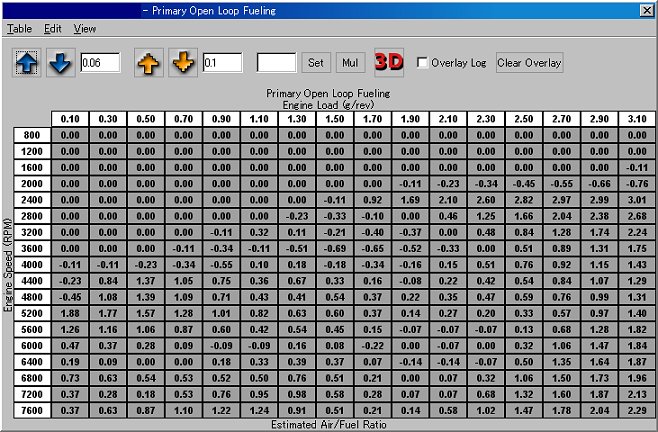Select cell -0.22 in the 6000 row
658x432 pixels.
373,346
